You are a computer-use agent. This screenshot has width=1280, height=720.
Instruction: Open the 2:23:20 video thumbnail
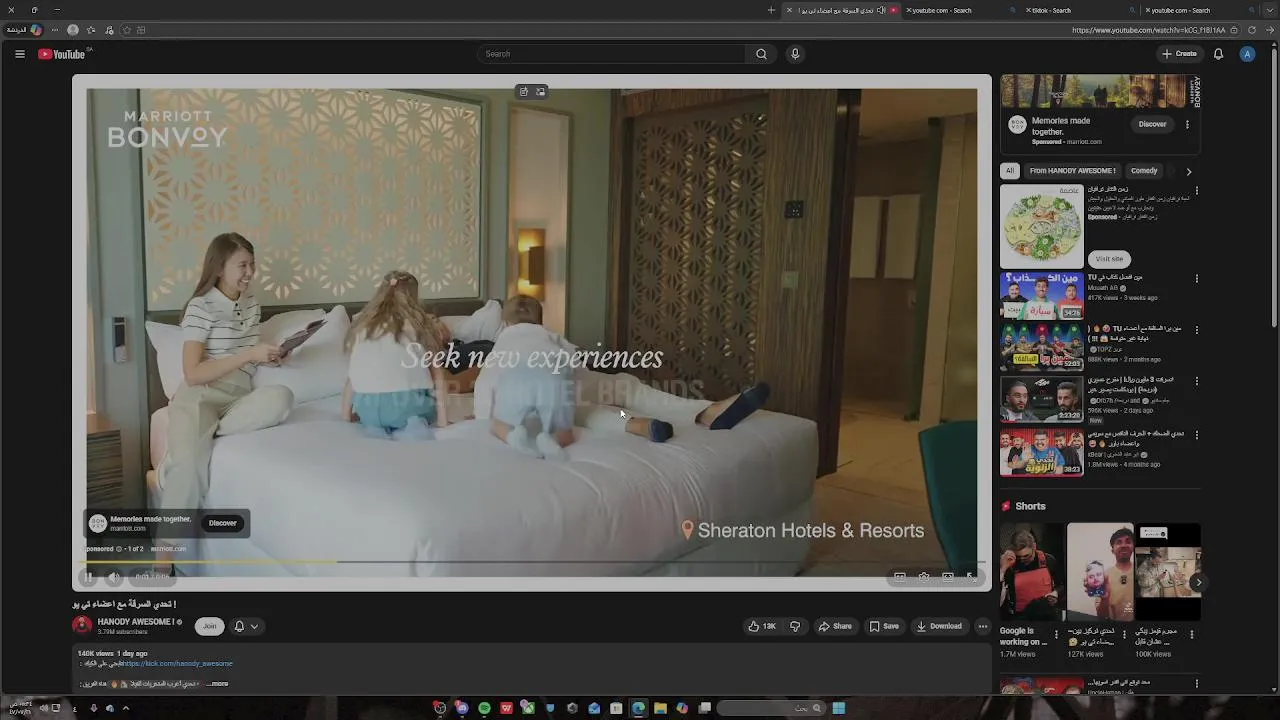(1041, 400)
